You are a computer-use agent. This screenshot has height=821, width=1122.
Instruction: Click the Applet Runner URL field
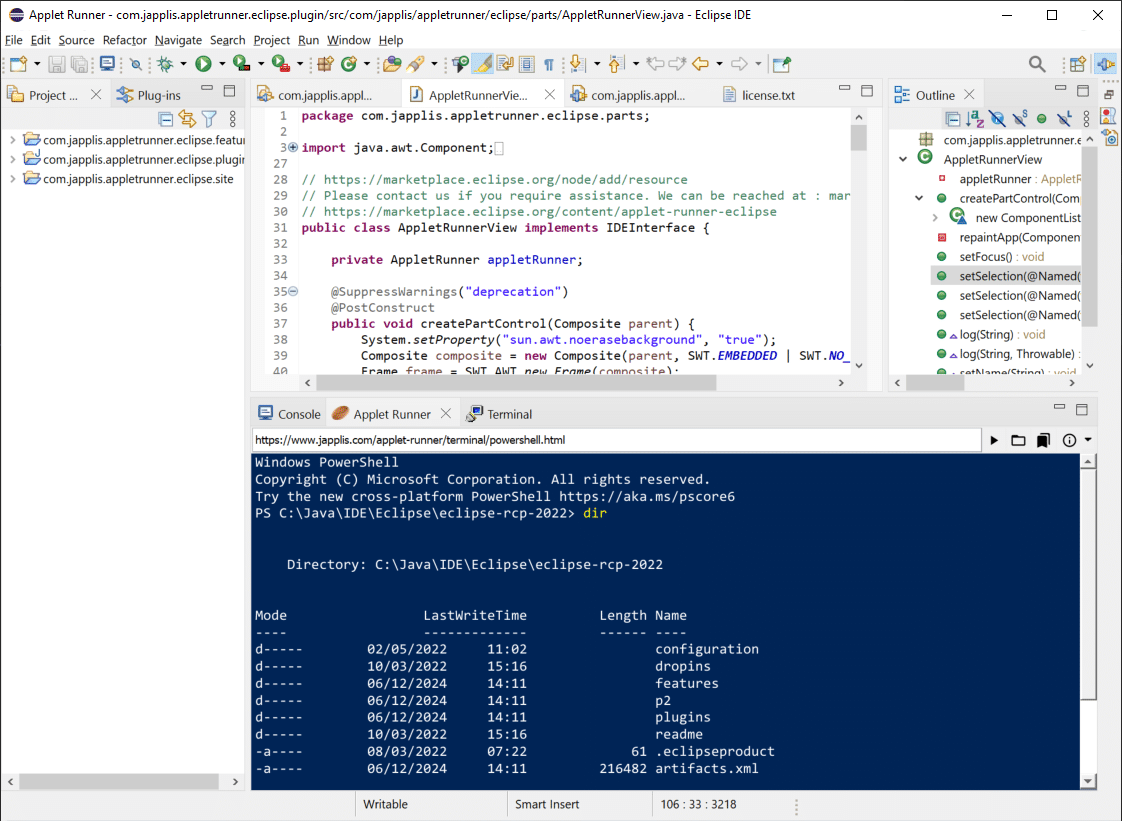(615, 440)
